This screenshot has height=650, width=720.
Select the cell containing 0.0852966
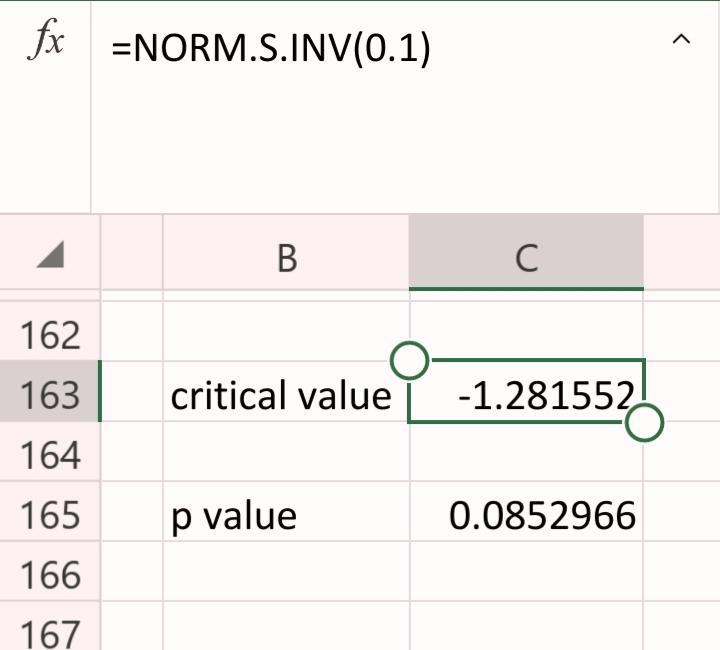coord(527,516)
